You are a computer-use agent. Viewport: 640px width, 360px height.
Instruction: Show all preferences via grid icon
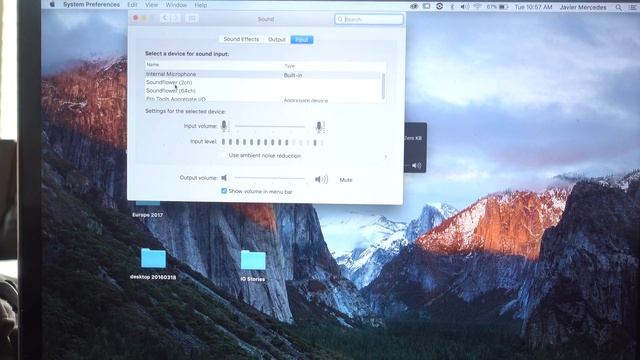(x=192, y=18)
